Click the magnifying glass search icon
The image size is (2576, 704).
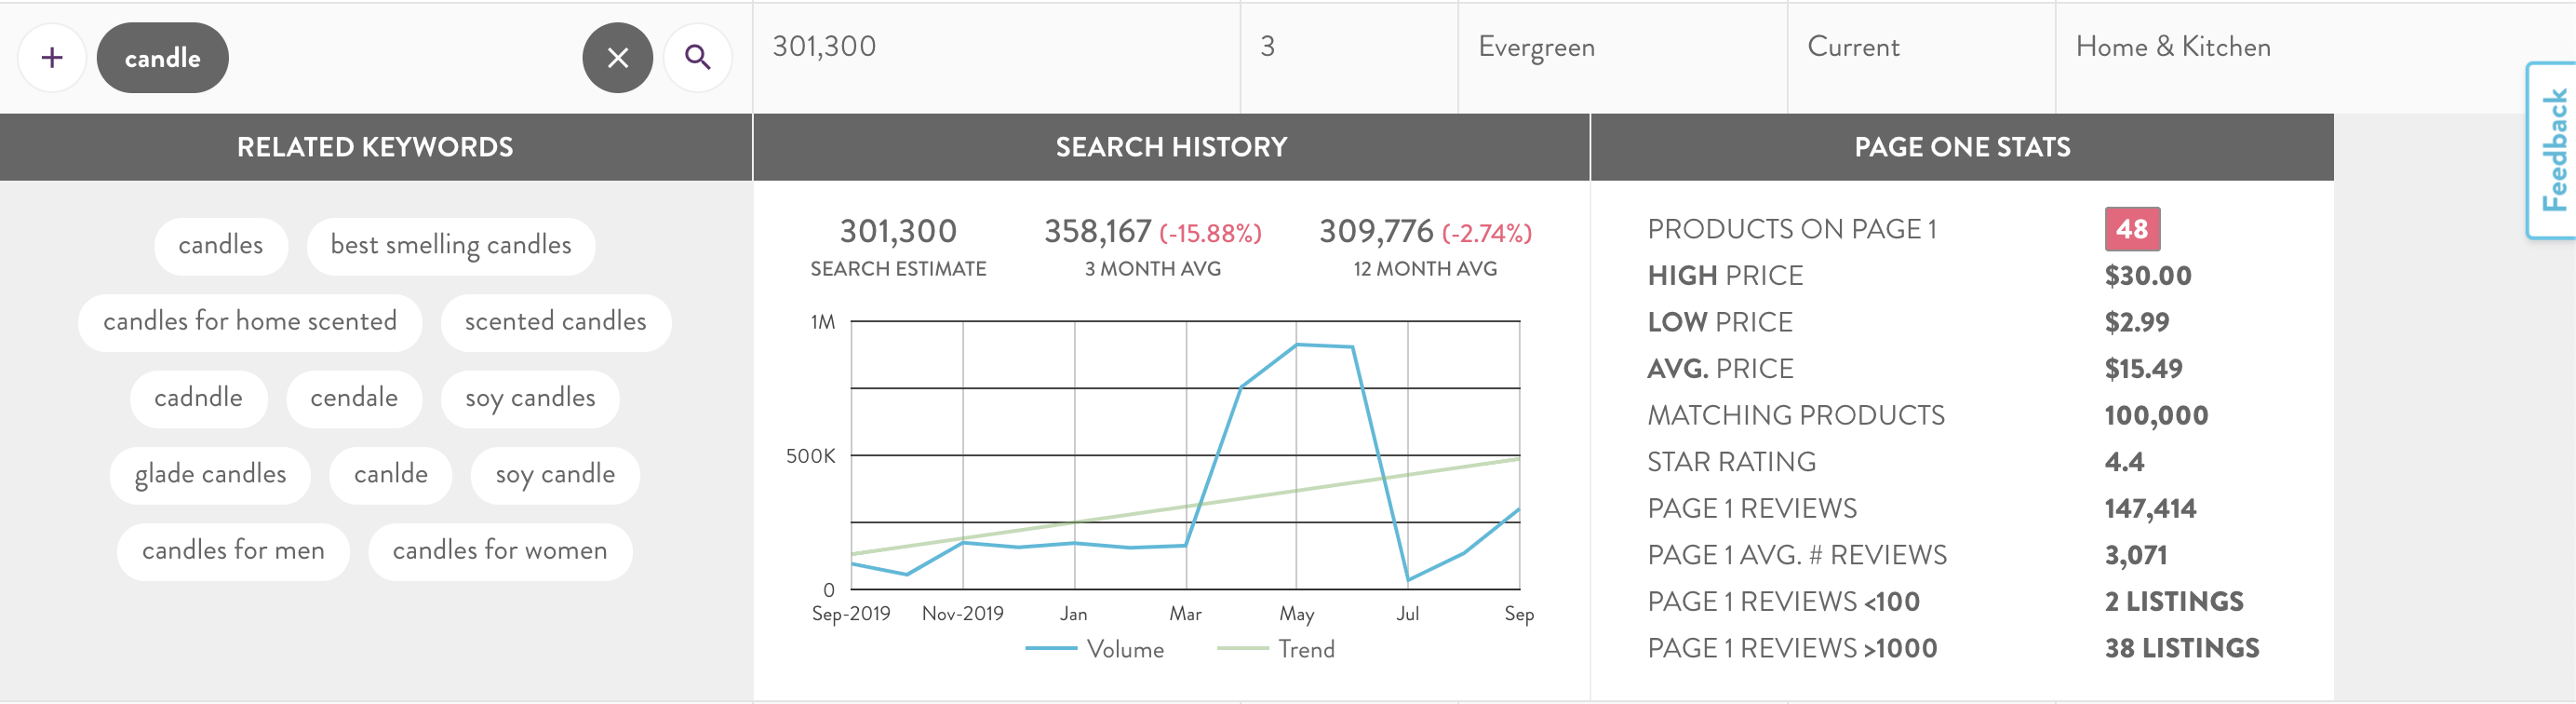(698, 58)
